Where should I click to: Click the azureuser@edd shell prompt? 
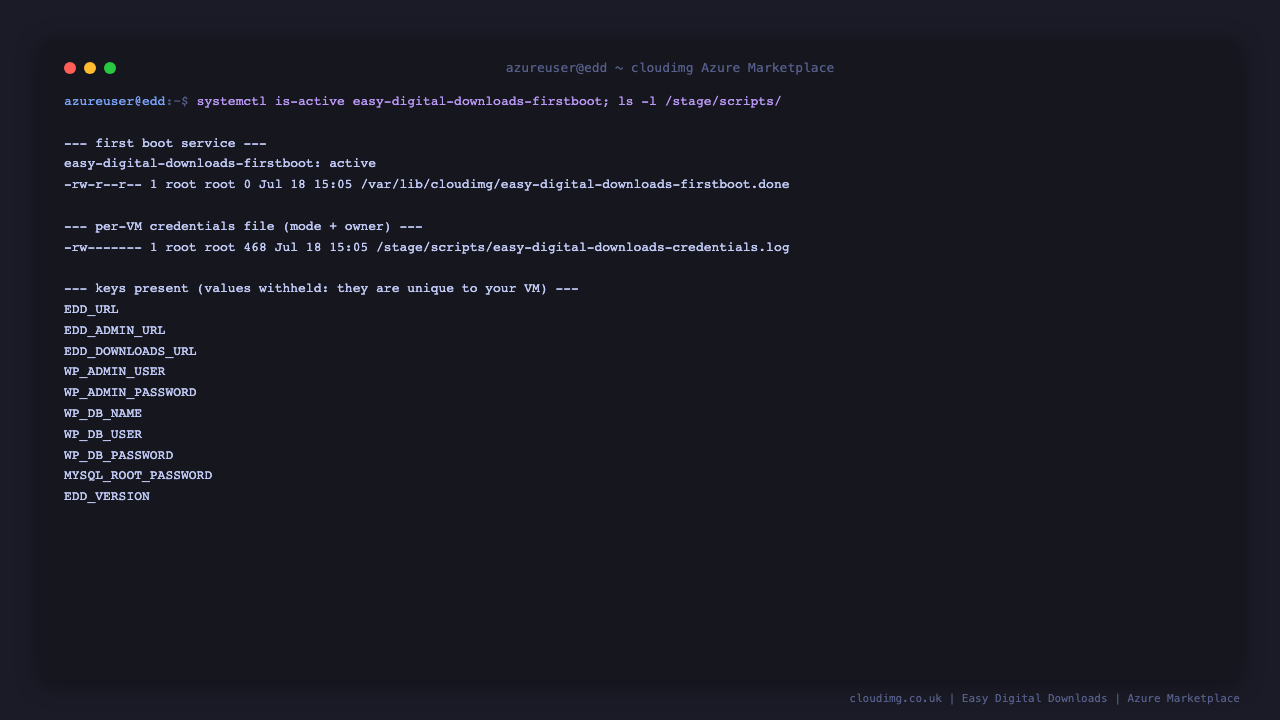click(126, 102)
